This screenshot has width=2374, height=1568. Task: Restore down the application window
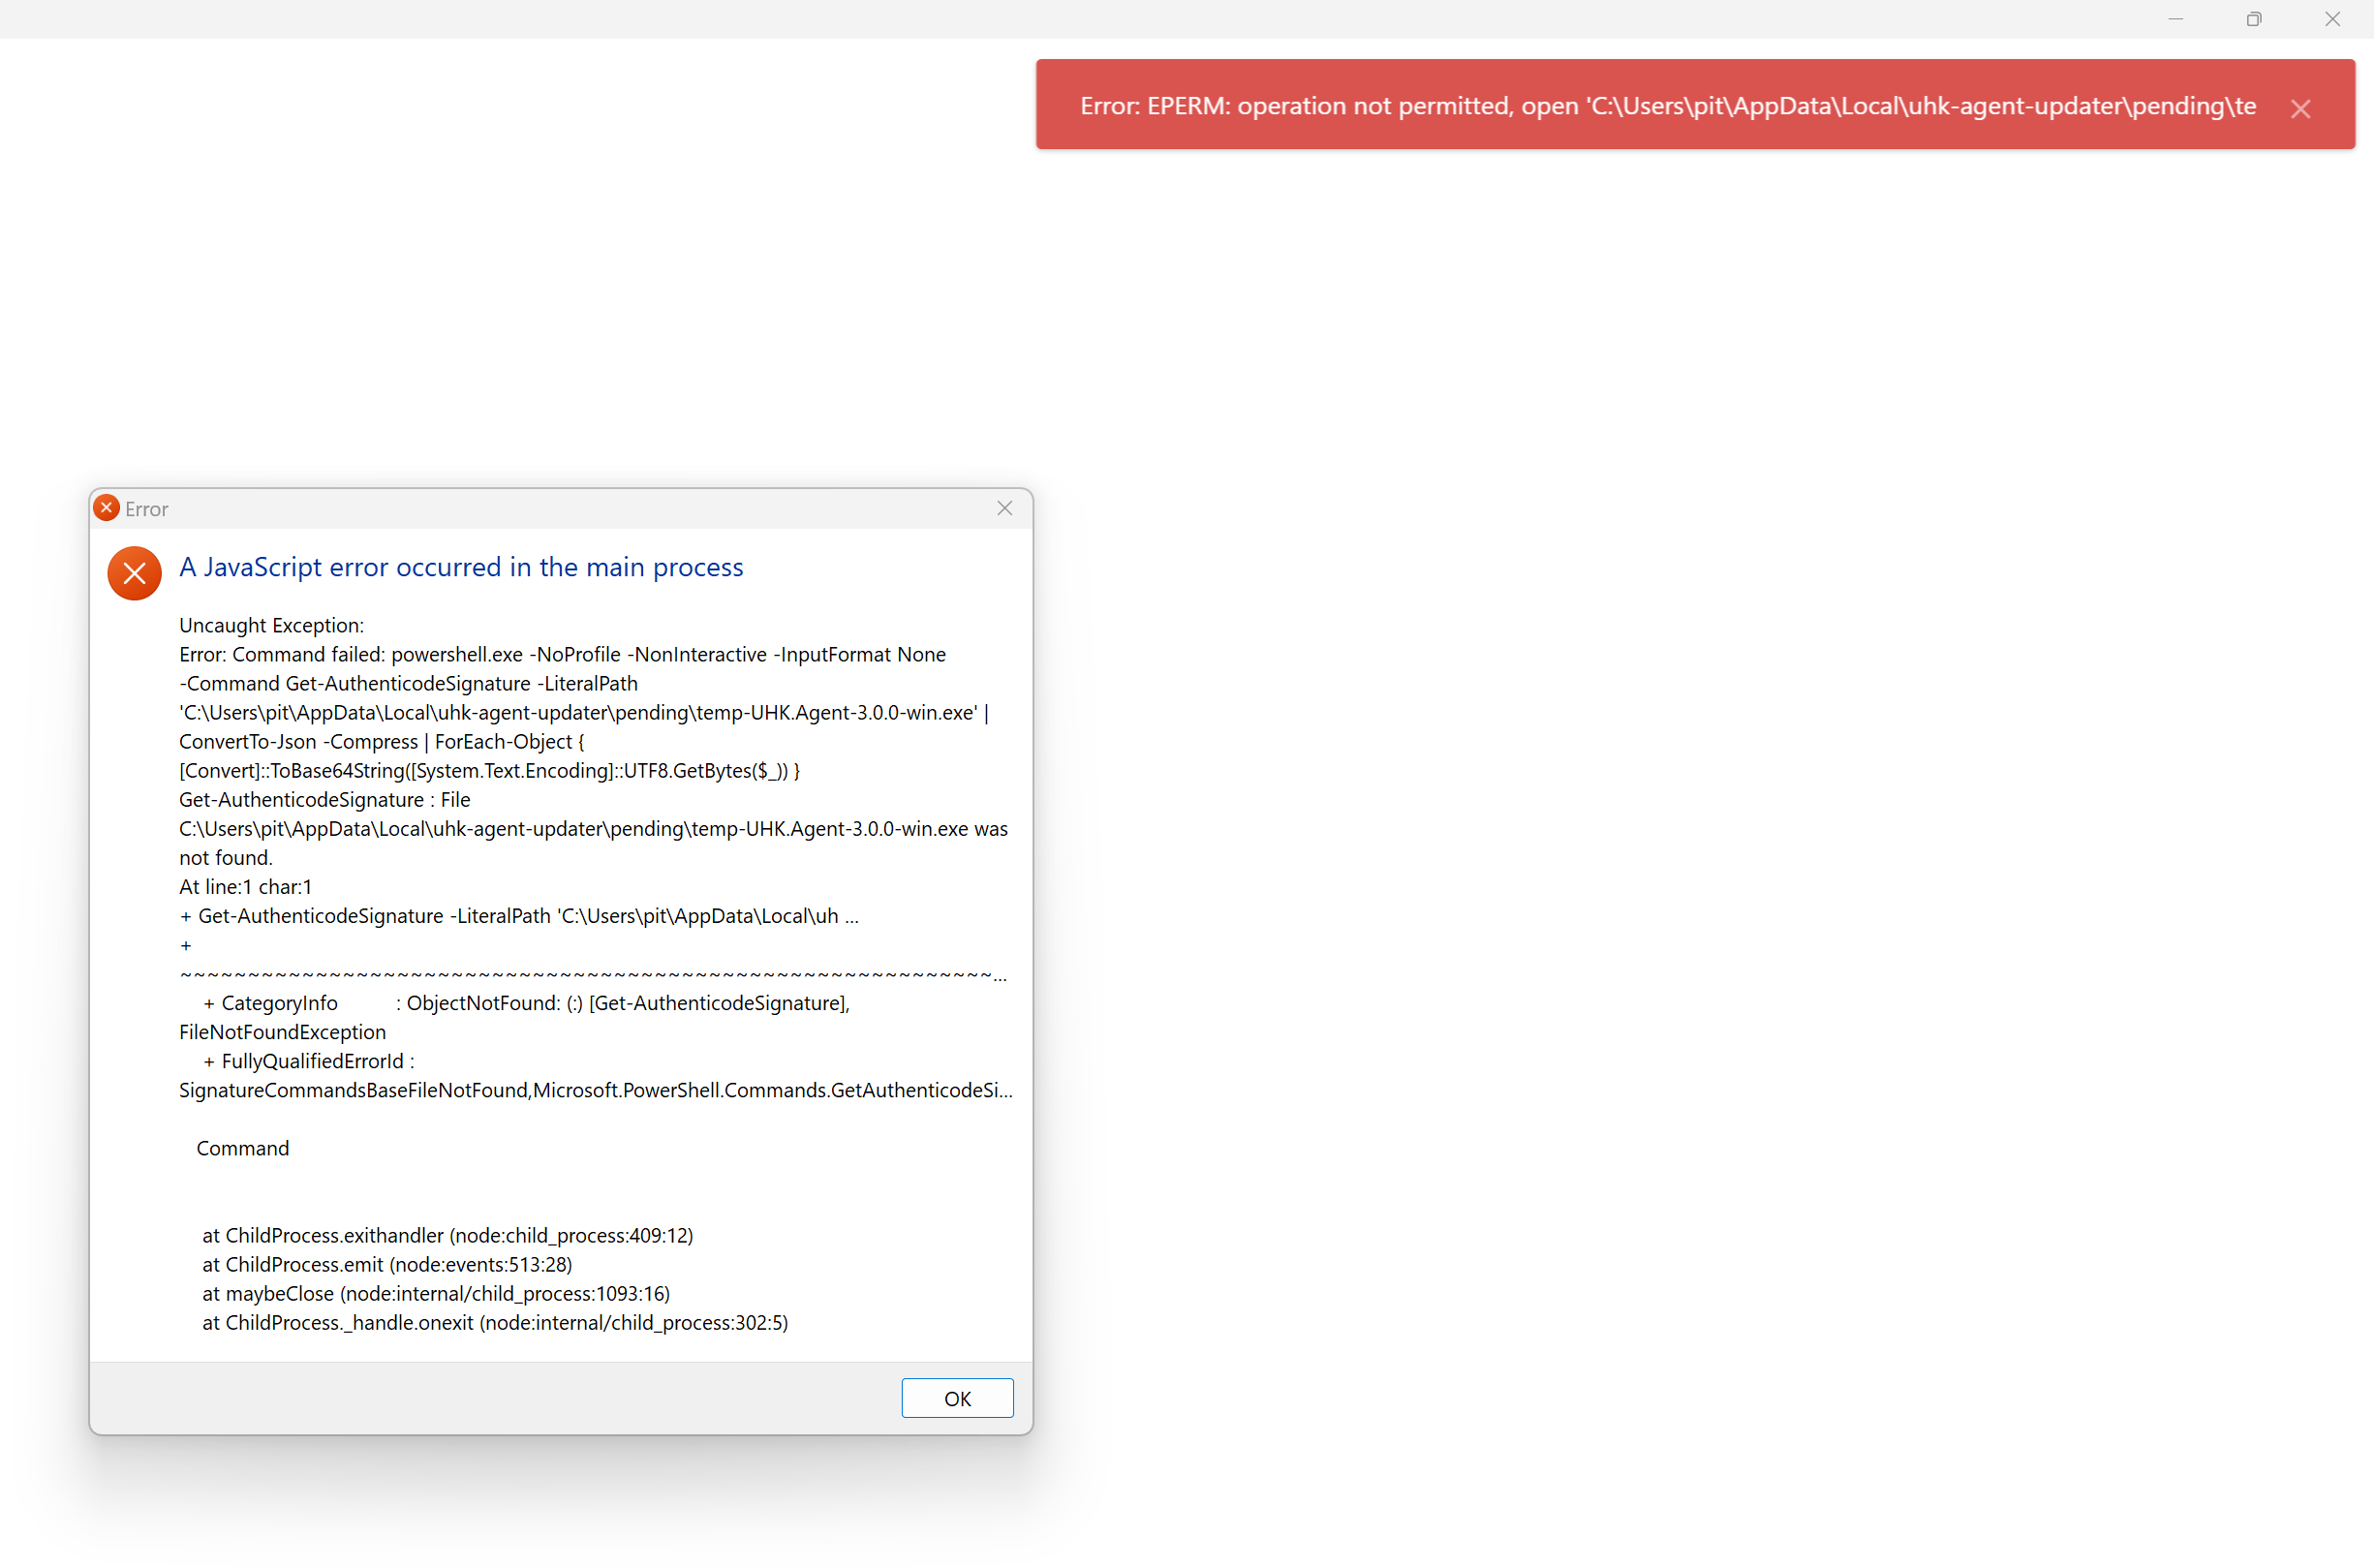click(2253, 19)
